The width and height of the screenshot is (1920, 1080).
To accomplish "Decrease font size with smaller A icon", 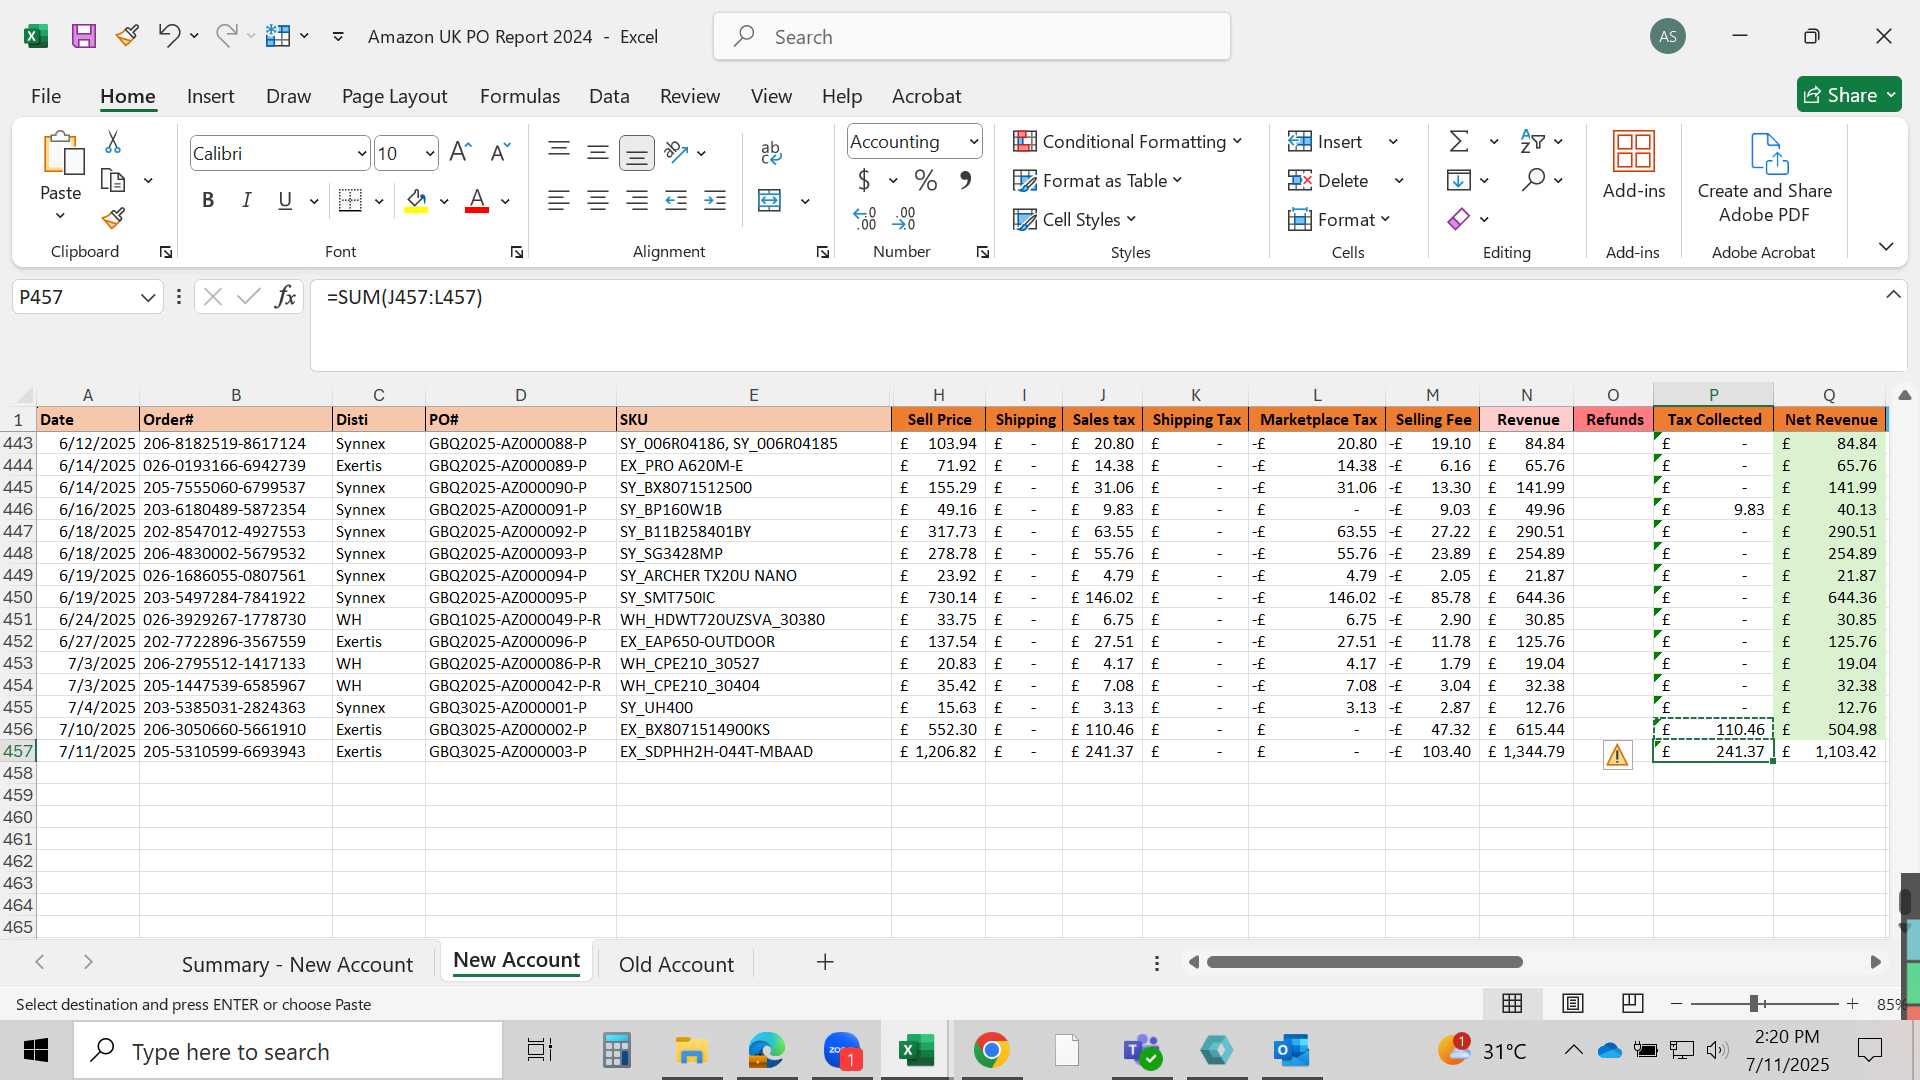I will coord(500,152).
